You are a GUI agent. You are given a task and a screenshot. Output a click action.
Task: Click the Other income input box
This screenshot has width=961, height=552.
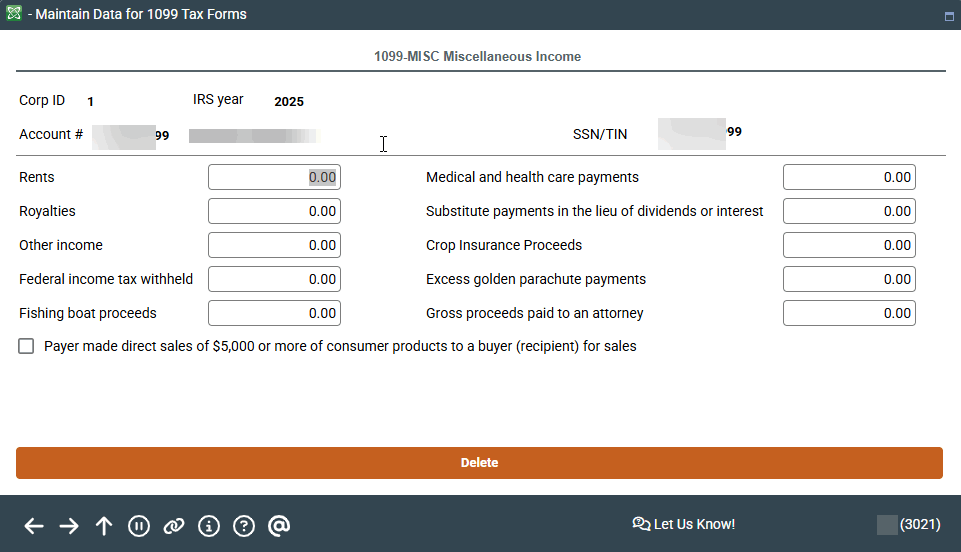point(274,245)
